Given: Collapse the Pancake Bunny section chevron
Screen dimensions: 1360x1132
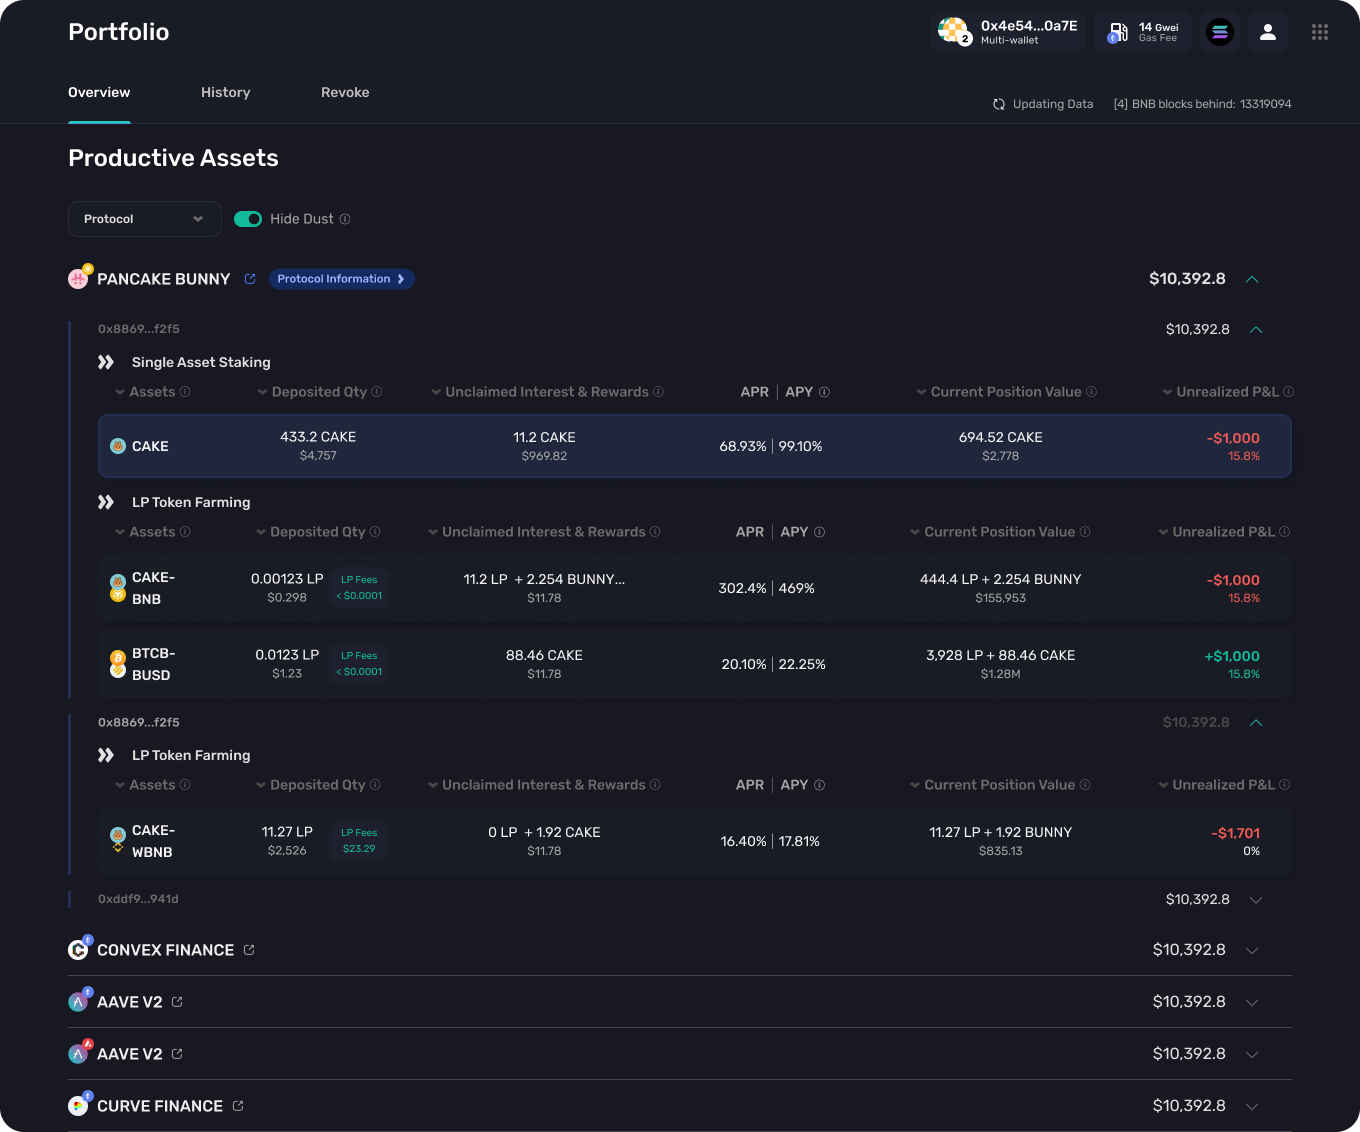Looking at the screenshot, I should 1252,279.
